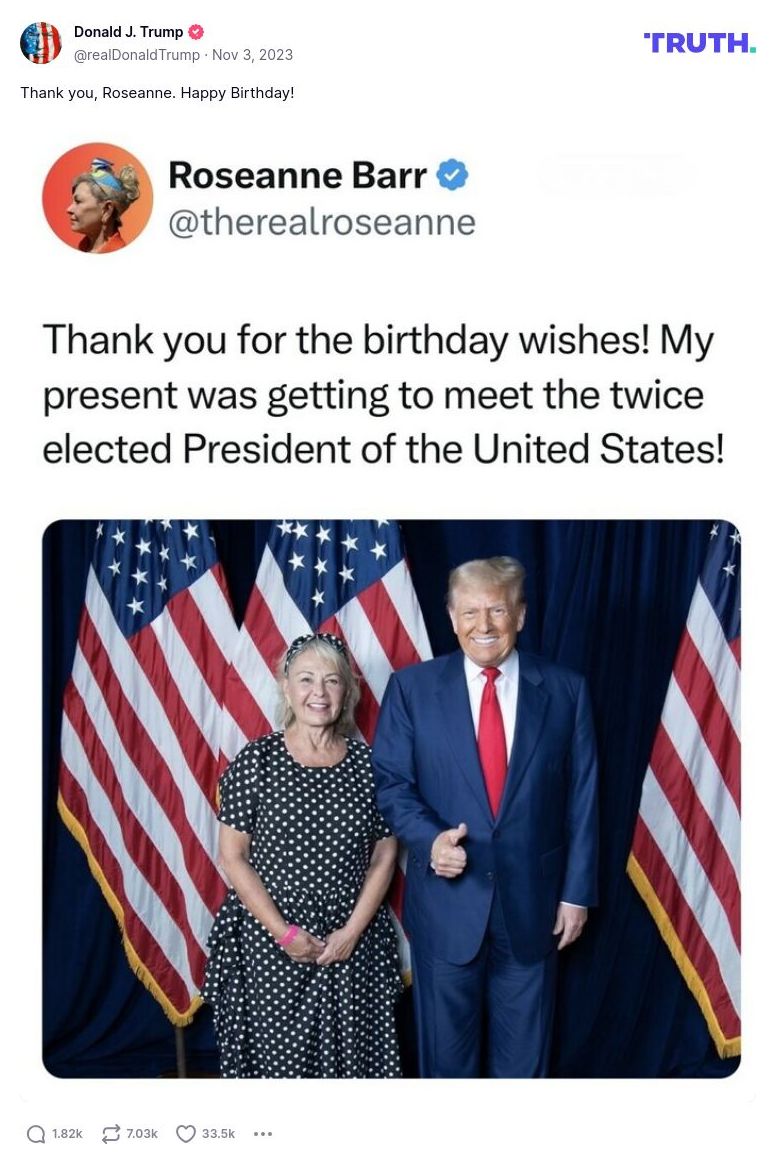View likes via the 33.5k count
The image size is (777, 1164).
[x=220, y=1134]
